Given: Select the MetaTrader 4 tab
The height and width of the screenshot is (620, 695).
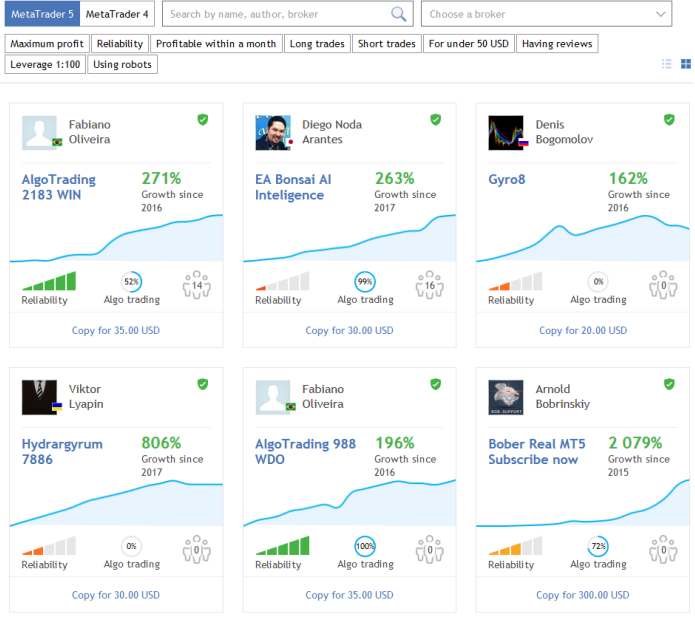Looking at the screenshot, I should coord(117,14).
